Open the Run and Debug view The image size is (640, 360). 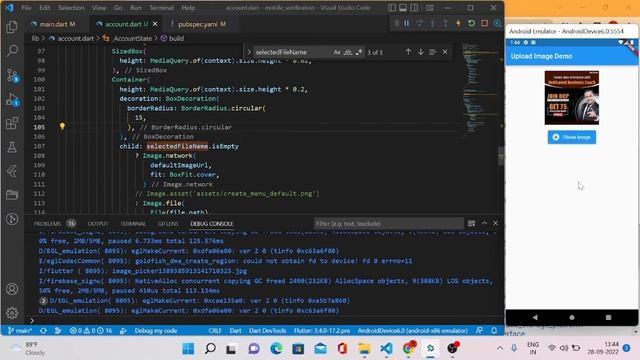pyautogui.click(x=12, y=100)
